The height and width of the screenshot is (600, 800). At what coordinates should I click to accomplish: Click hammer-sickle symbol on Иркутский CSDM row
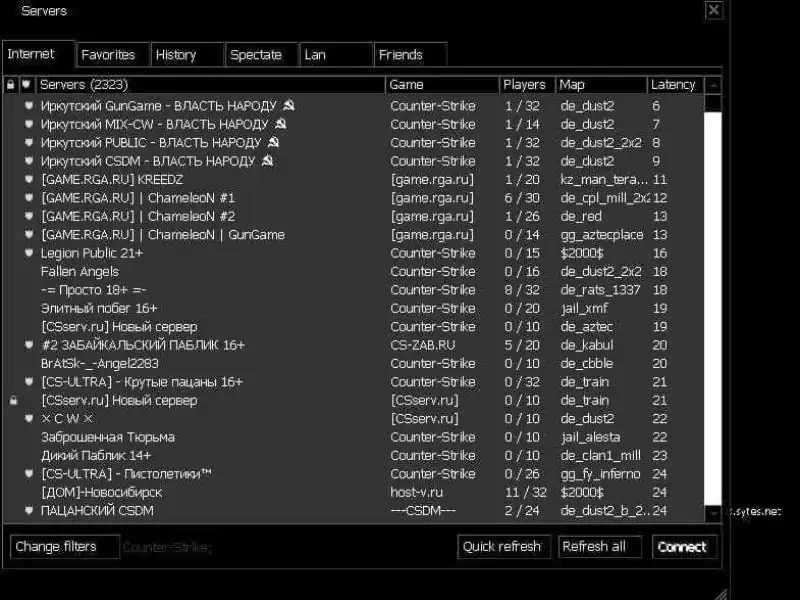click(x=267, y=161)
